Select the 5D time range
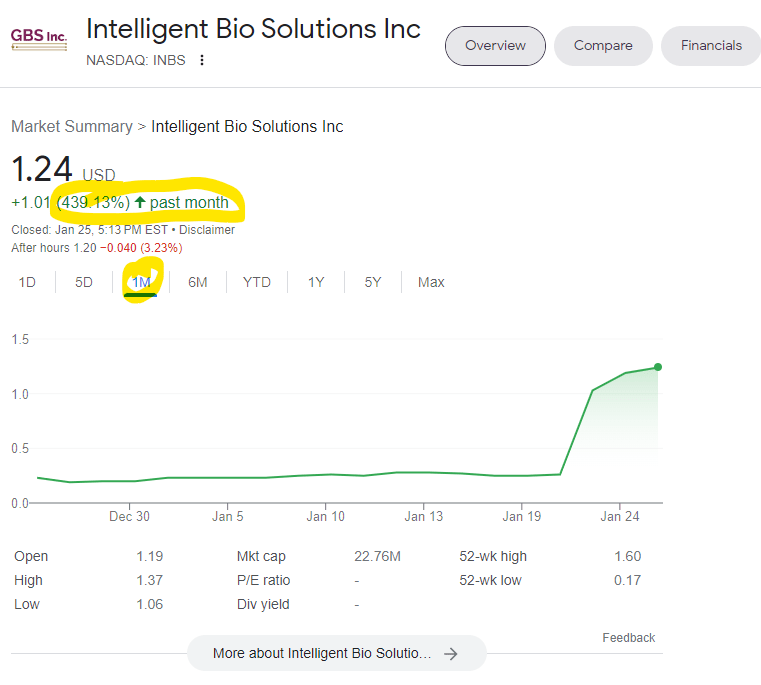The height and width of the screenshot is (685, 761). coord(84,282)
